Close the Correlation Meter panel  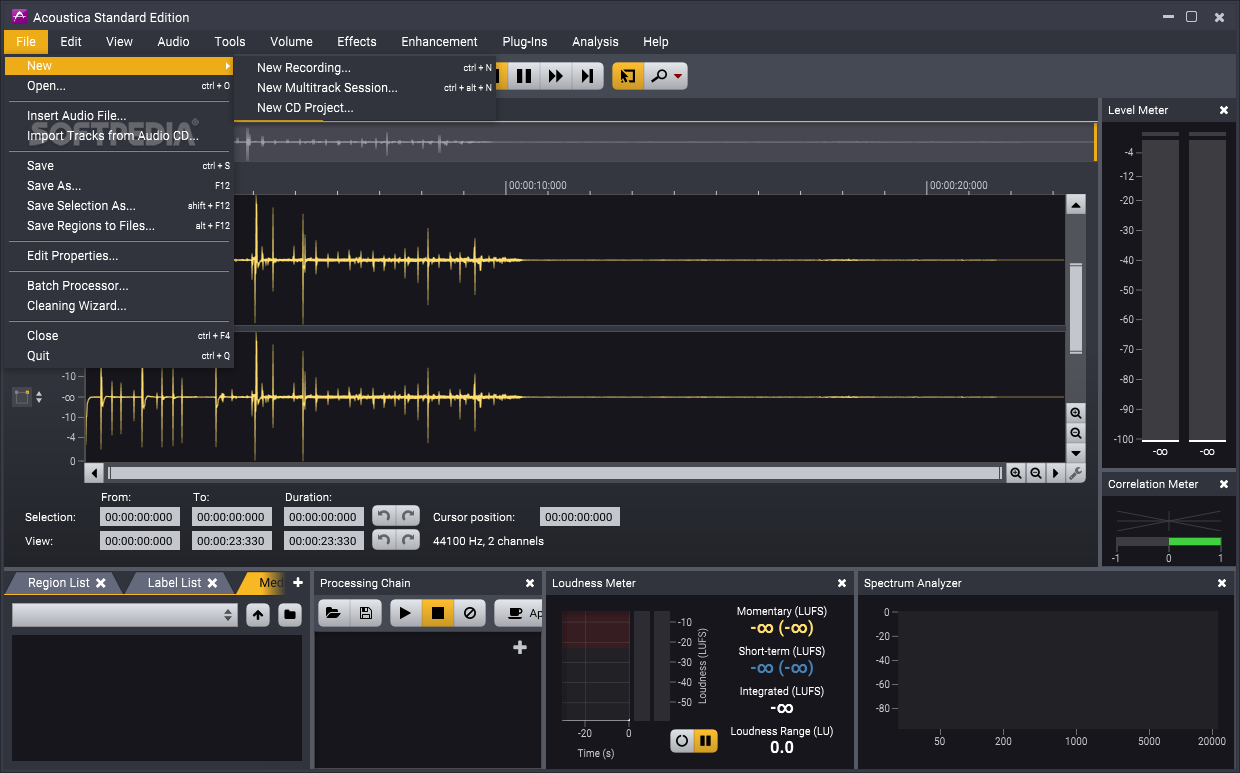1223,484
